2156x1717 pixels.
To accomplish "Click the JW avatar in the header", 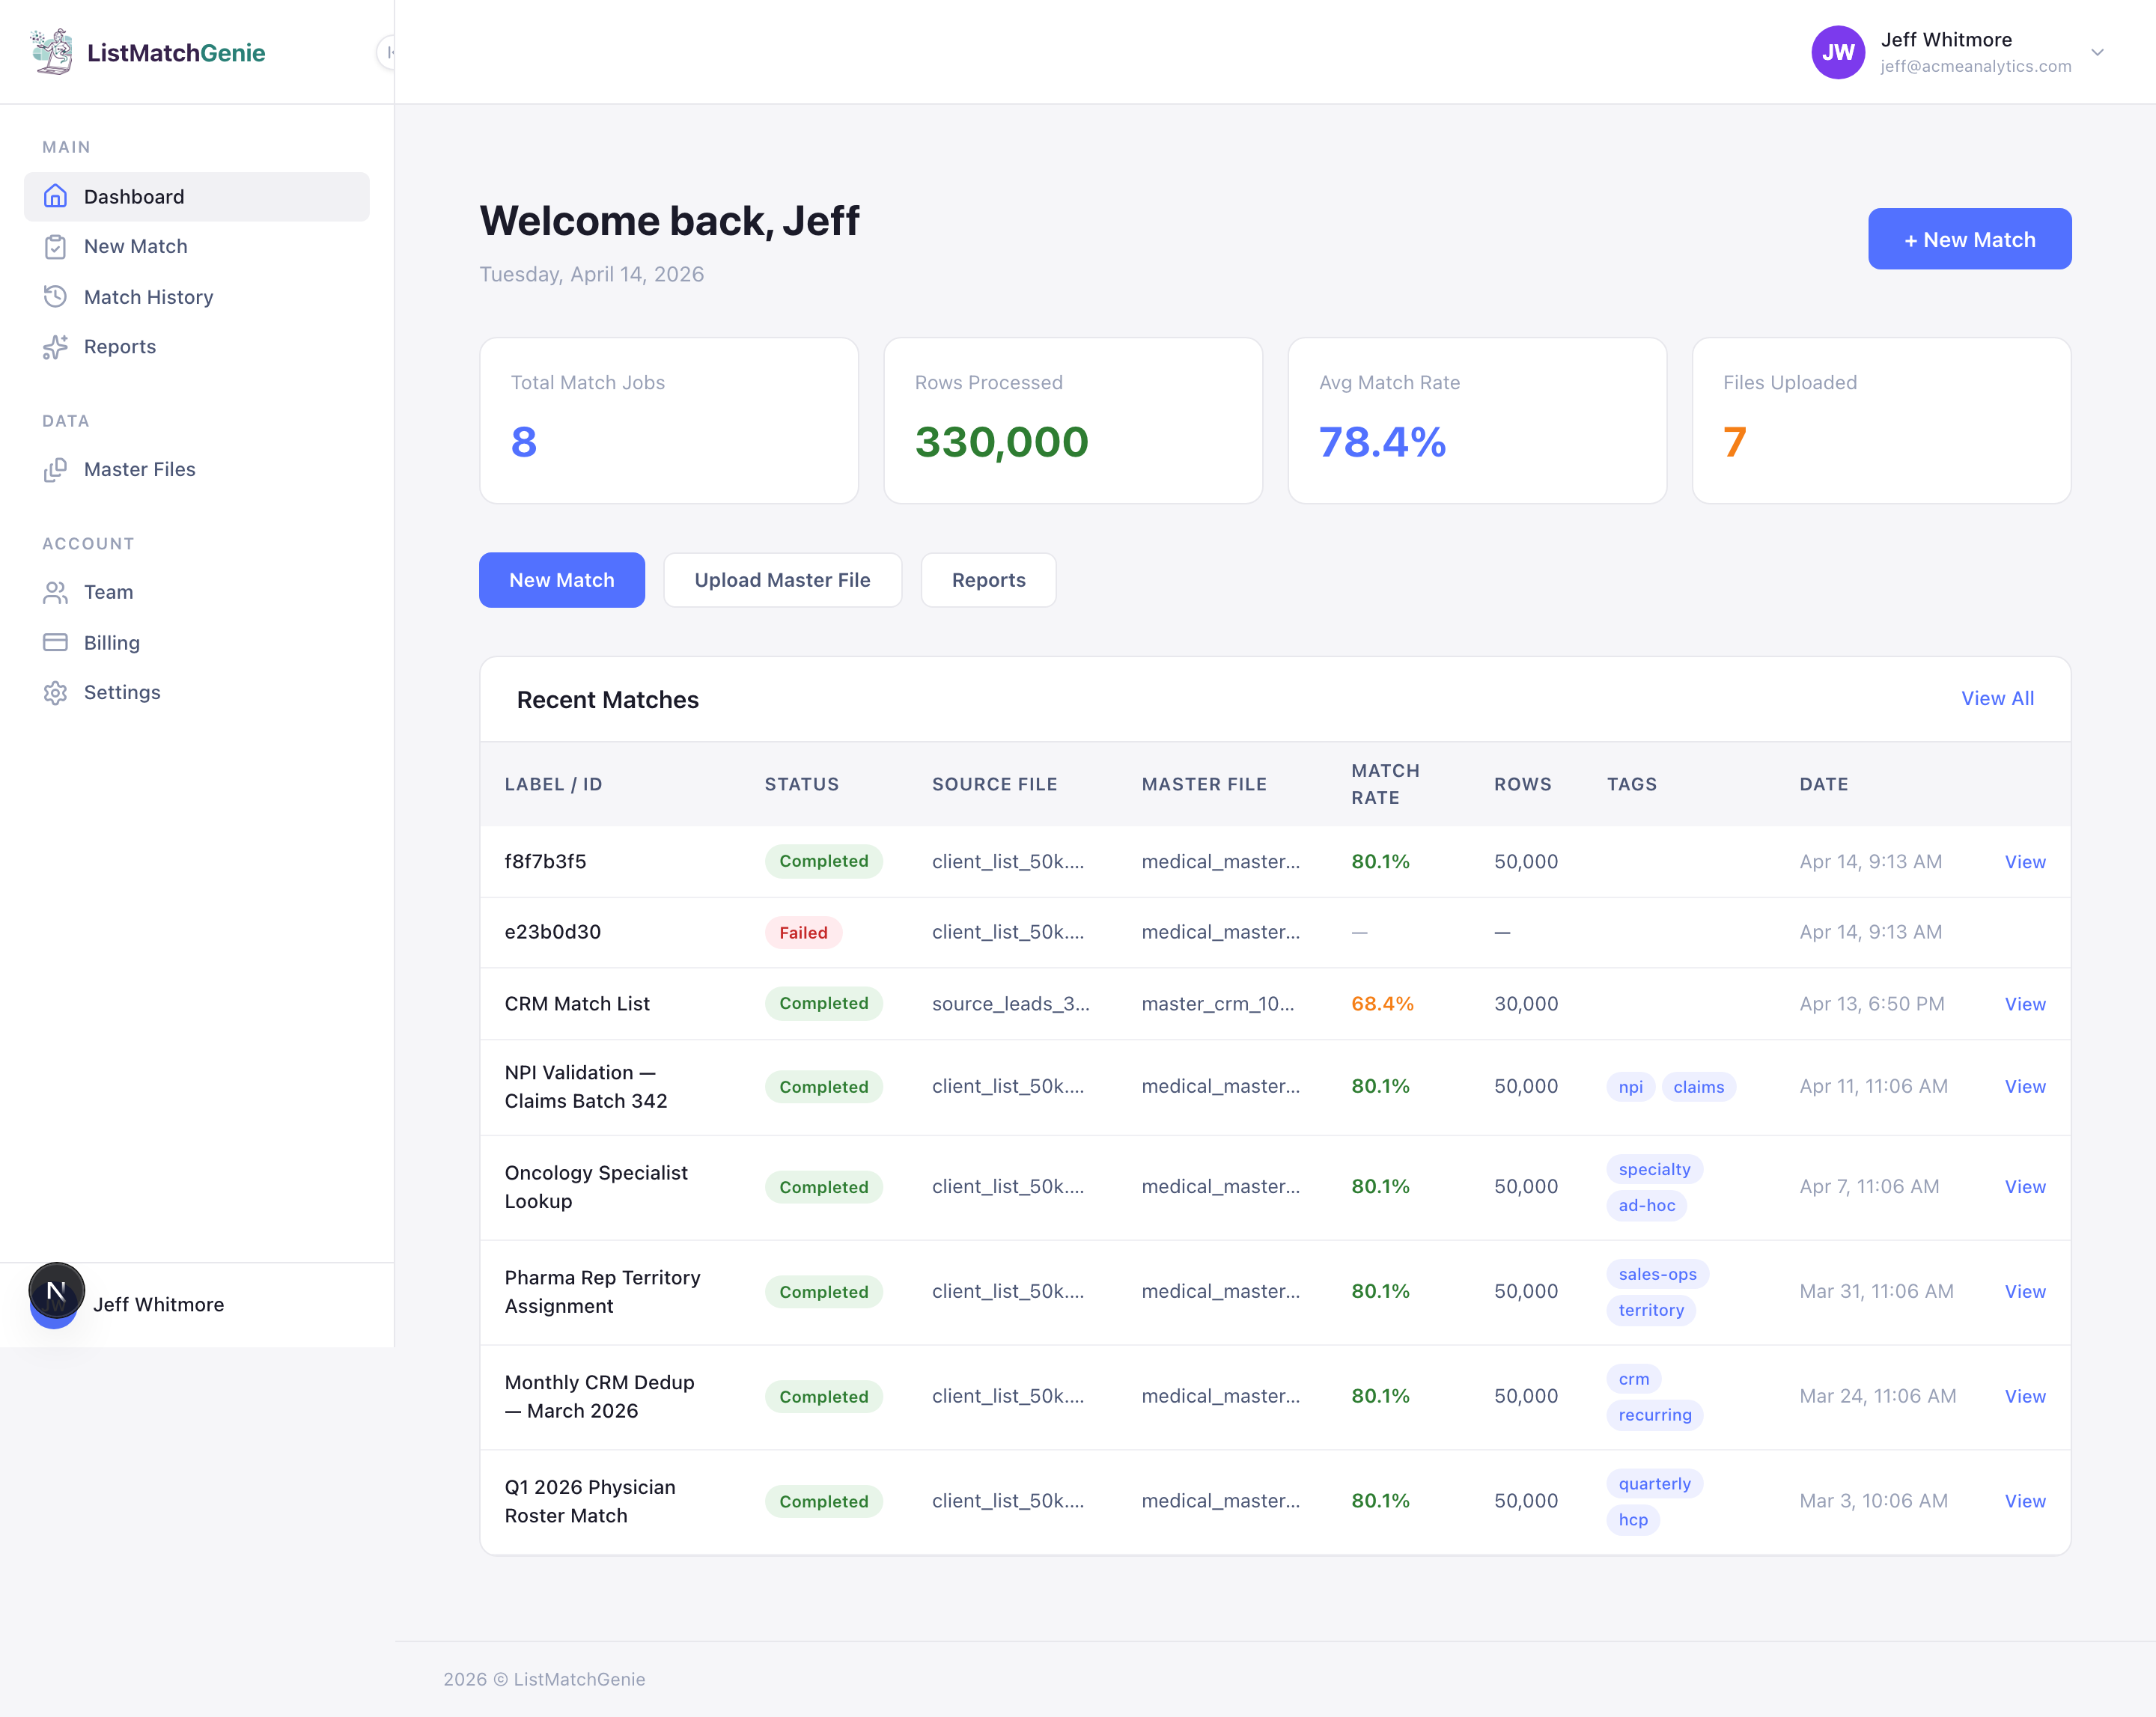I will pyautogui.click(x=1839, y=52).
